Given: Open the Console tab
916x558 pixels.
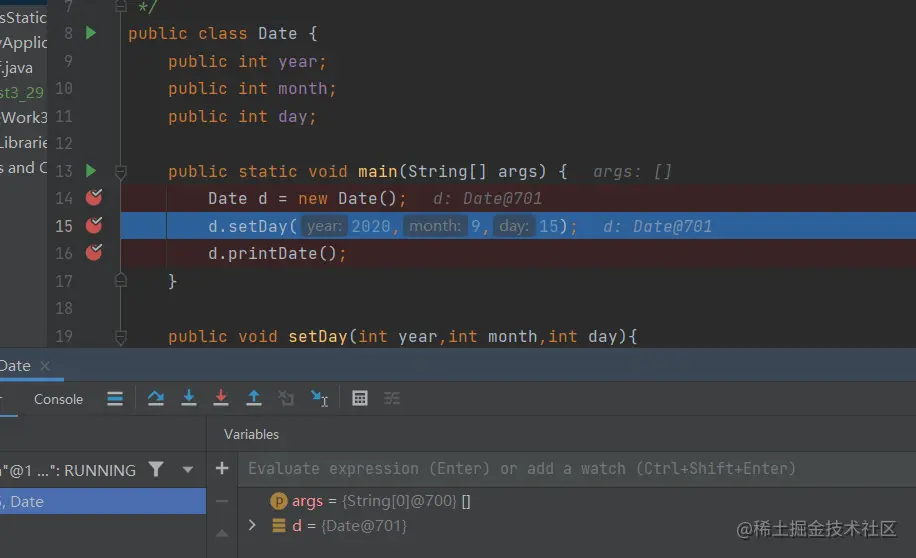Looking at the screenshot, I should tap(58, 399).
